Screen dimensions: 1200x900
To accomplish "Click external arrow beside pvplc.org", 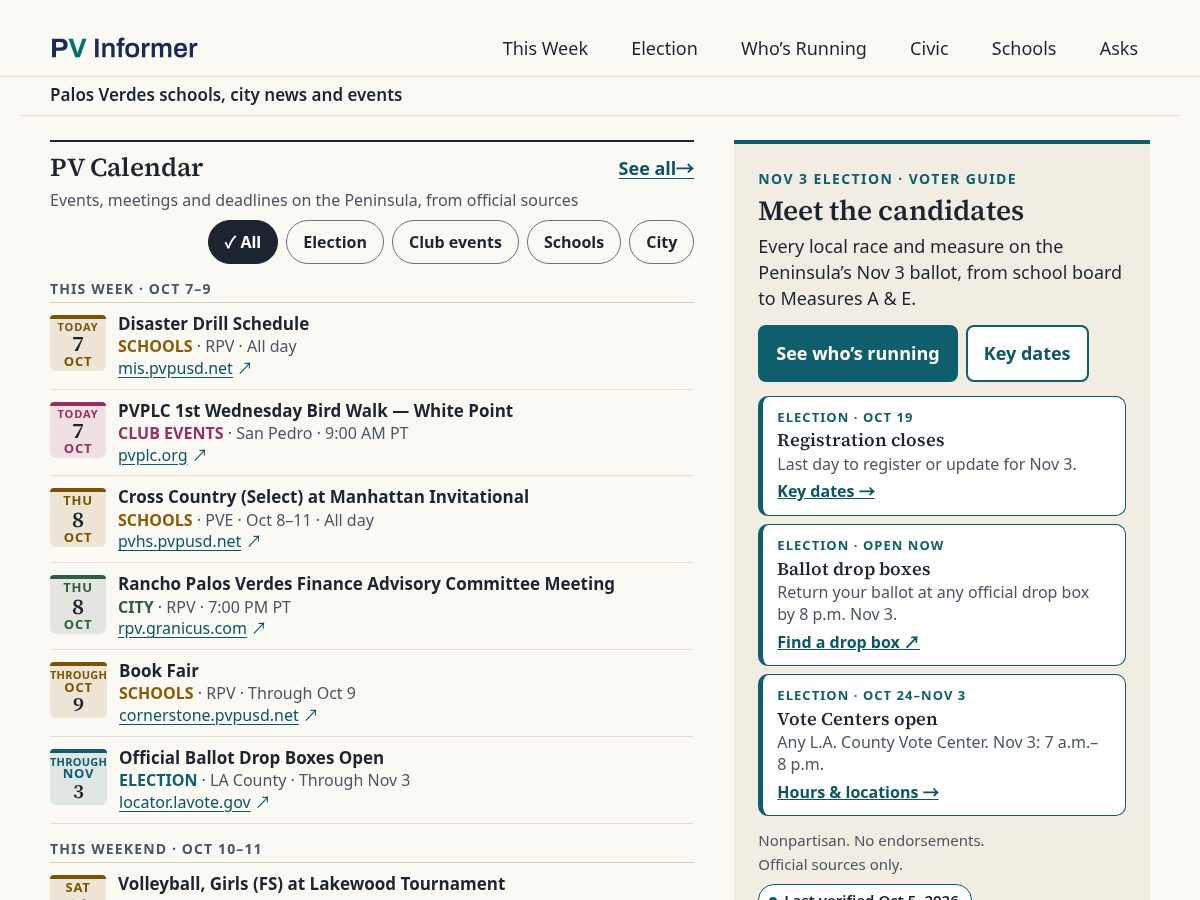I will click(x=200, y=455).
